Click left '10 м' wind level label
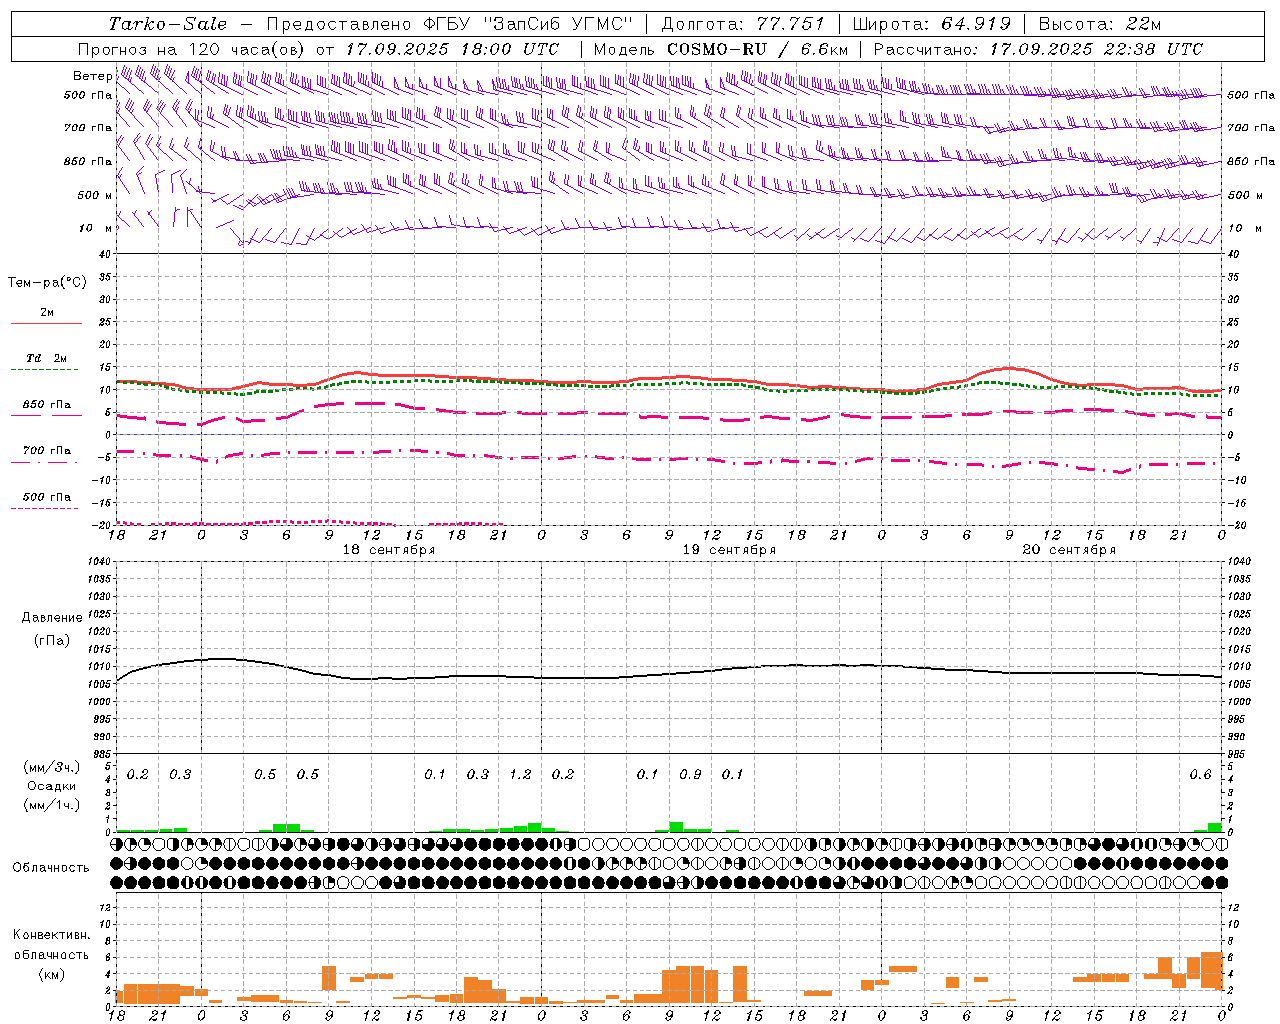1280x1024 pixels. [x=96, y=229]
